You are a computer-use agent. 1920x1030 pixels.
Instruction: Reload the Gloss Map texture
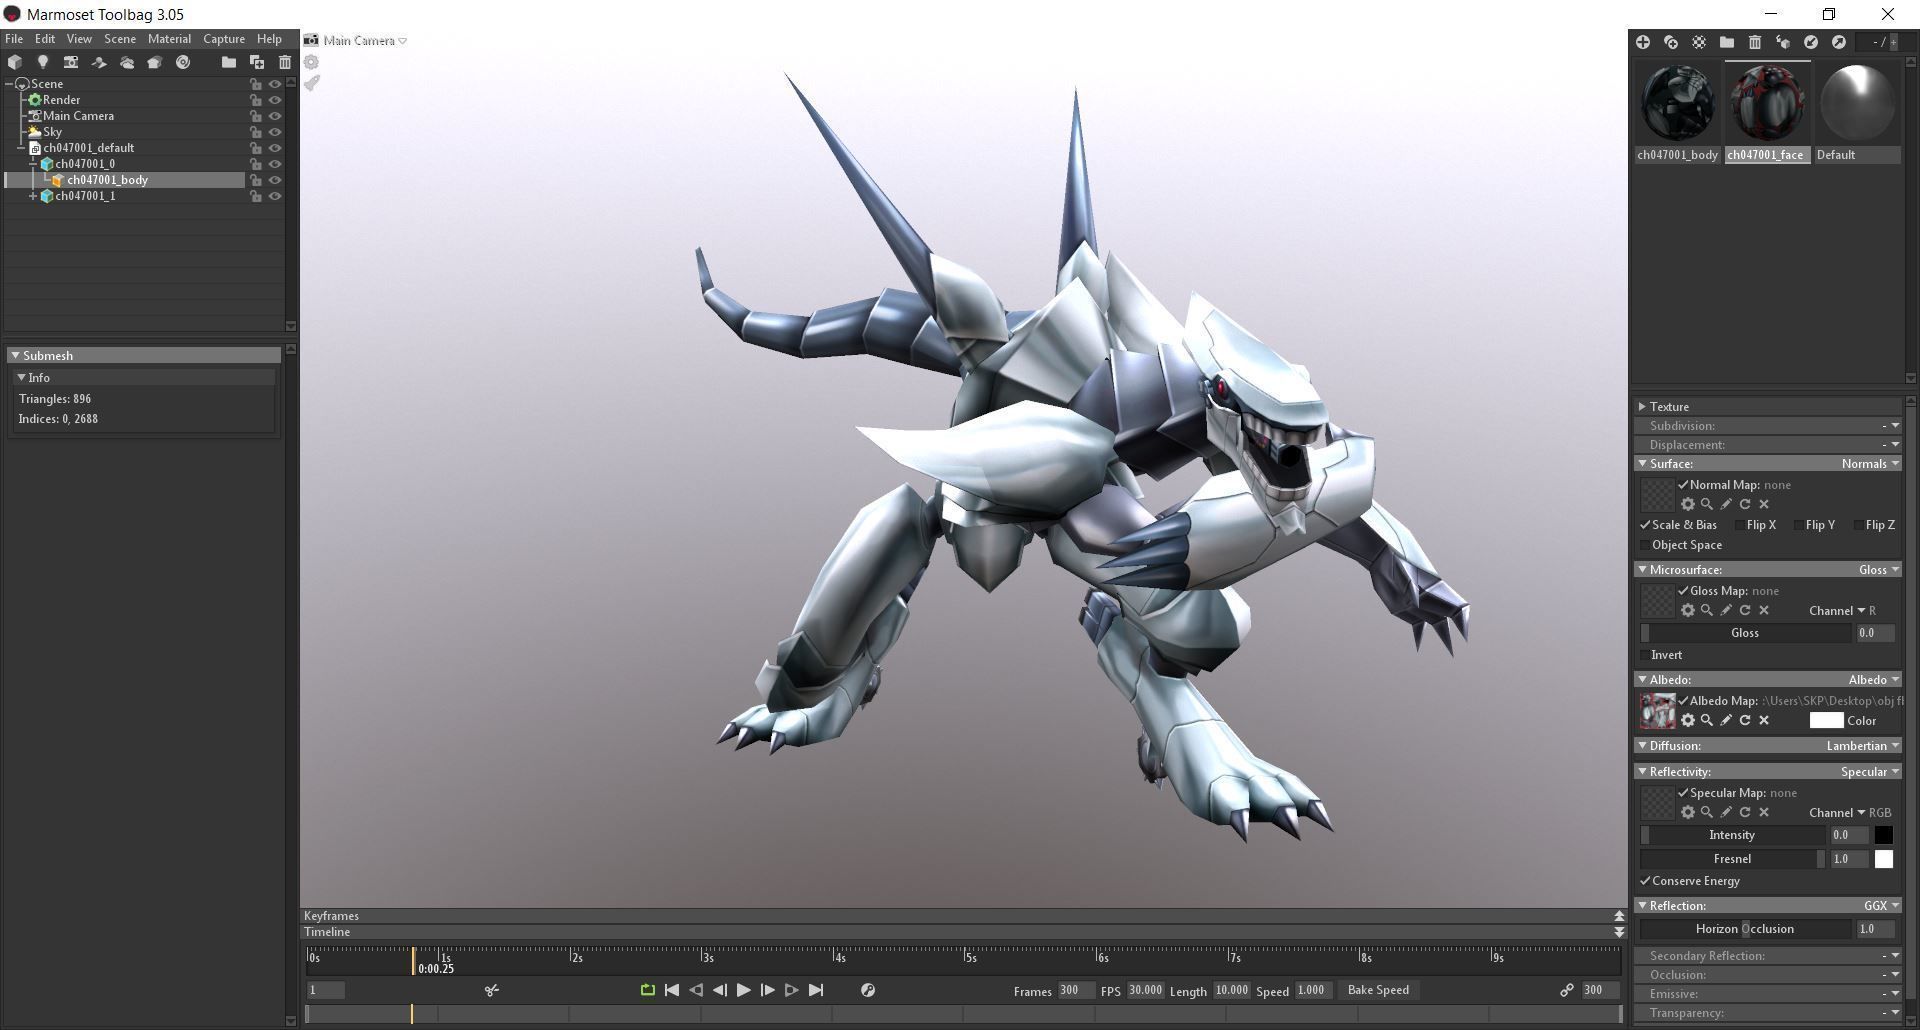[1745, 610]
